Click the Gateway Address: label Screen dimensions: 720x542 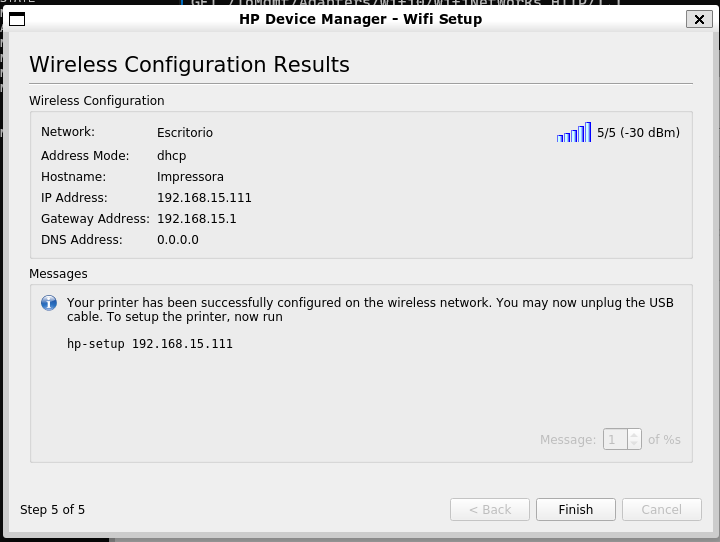(x=95, y=219)
